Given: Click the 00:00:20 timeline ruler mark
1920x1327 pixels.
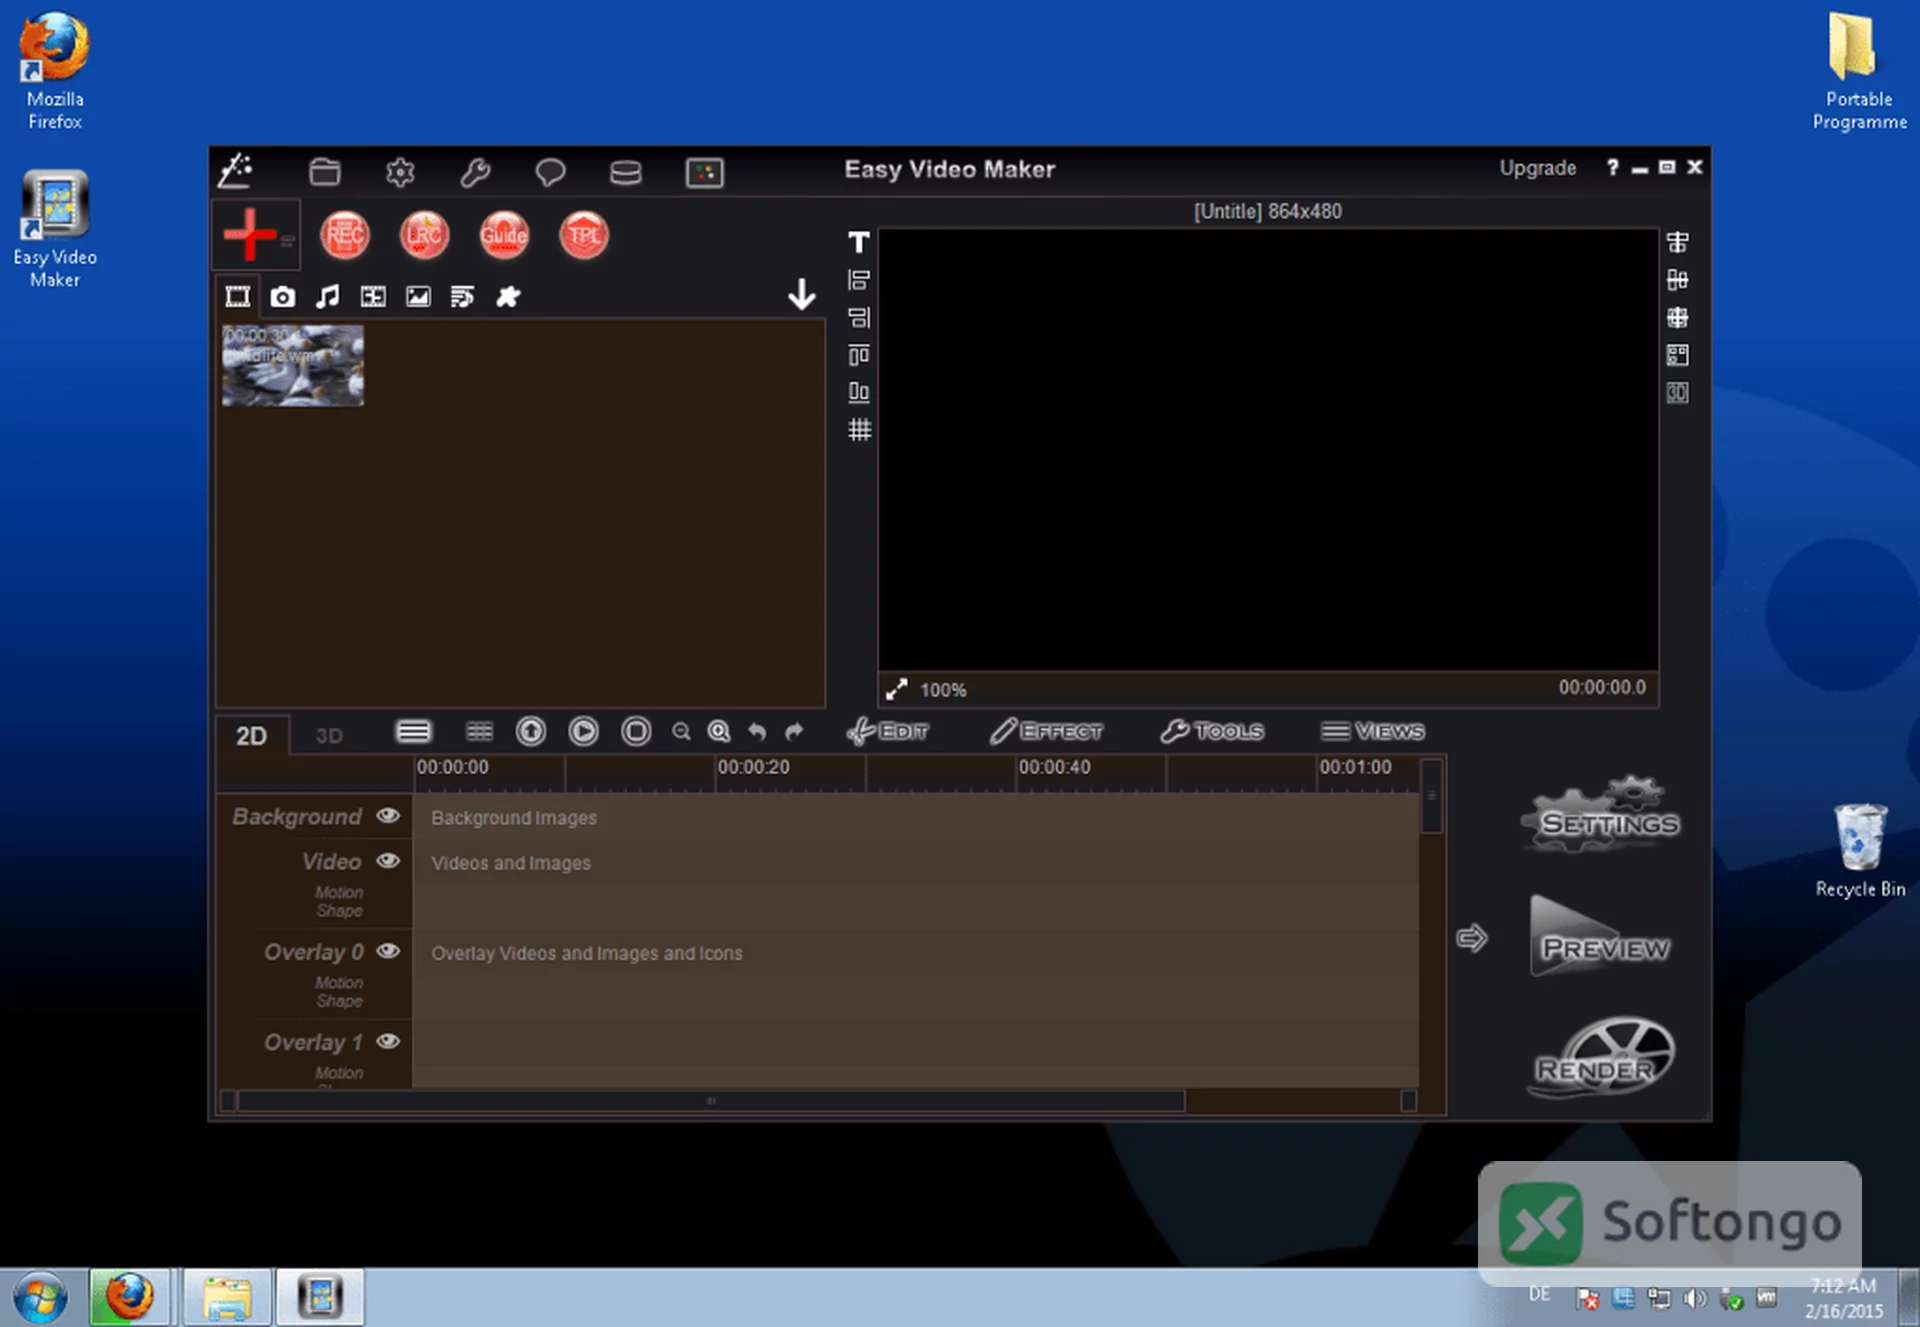Looking at the screenshot, I should click(x=753, y=768).
